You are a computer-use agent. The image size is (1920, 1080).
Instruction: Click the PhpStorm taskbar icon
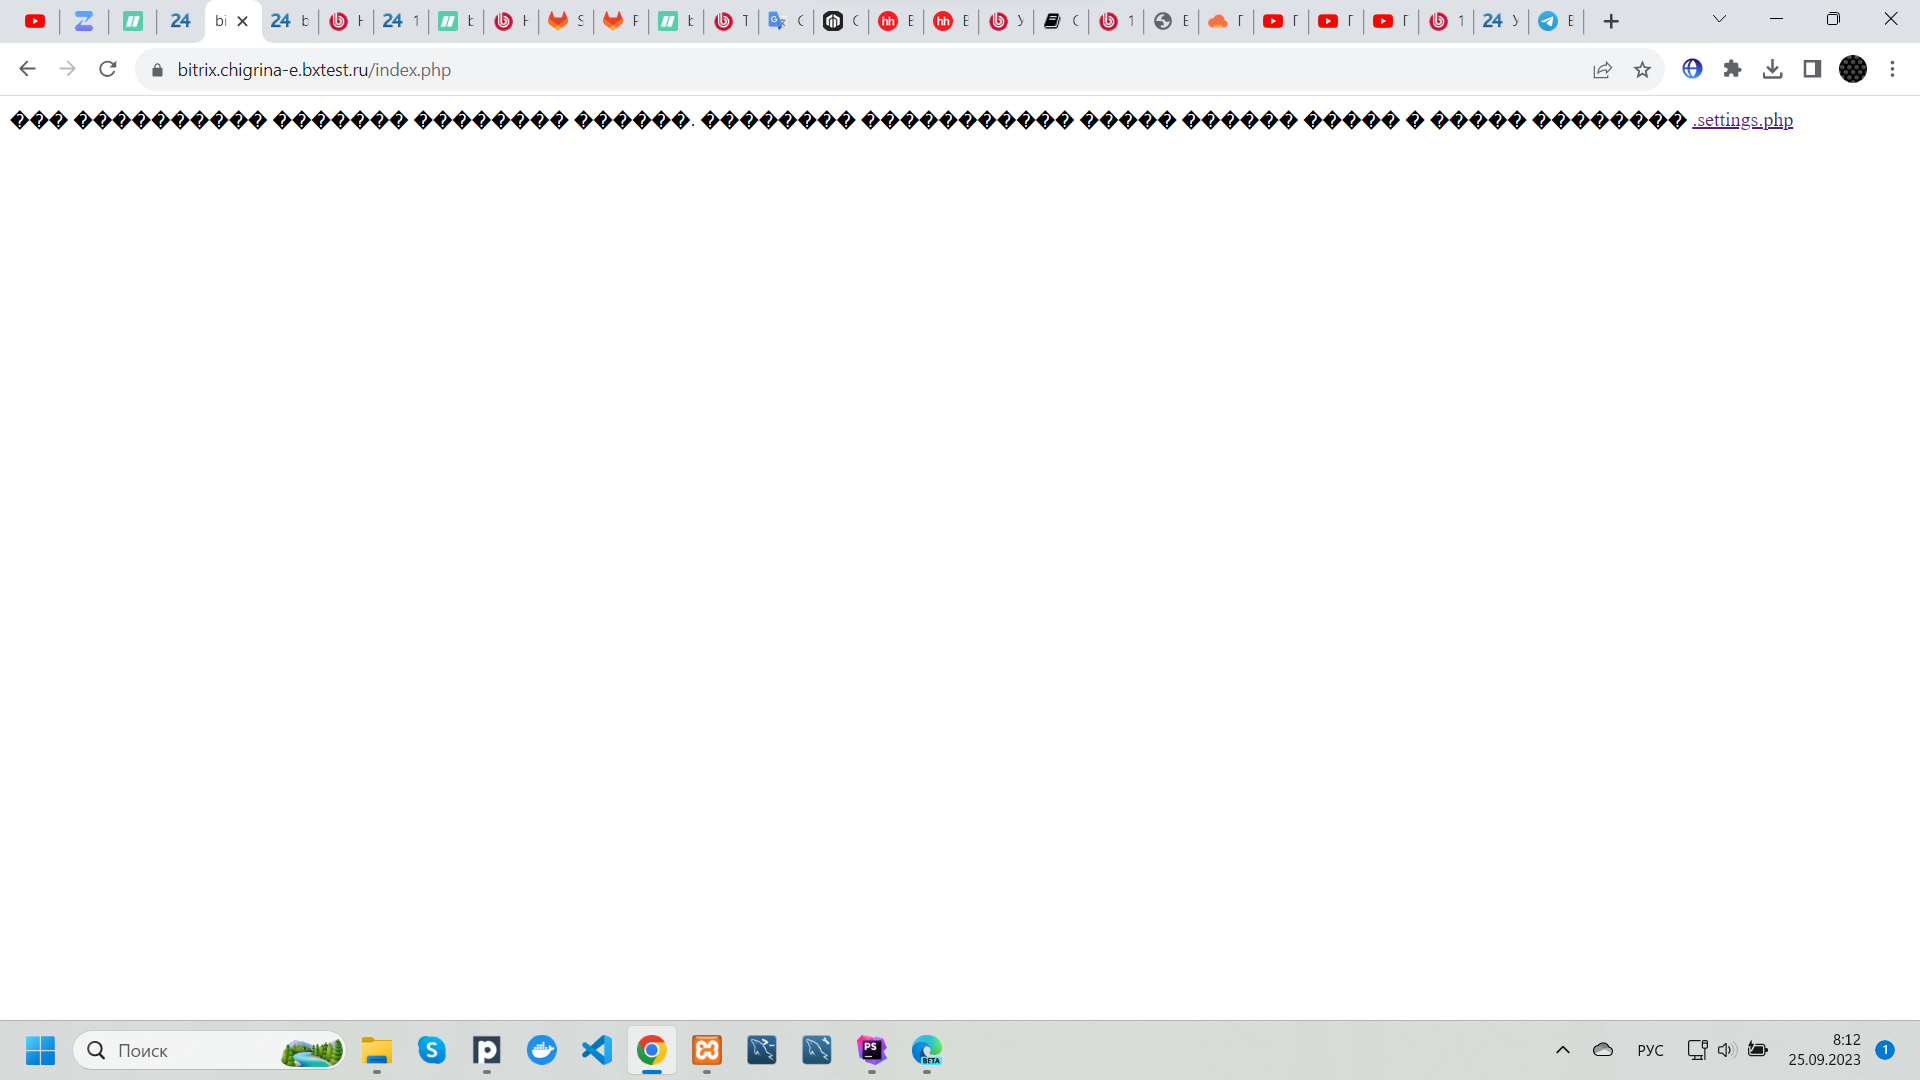872,1050
